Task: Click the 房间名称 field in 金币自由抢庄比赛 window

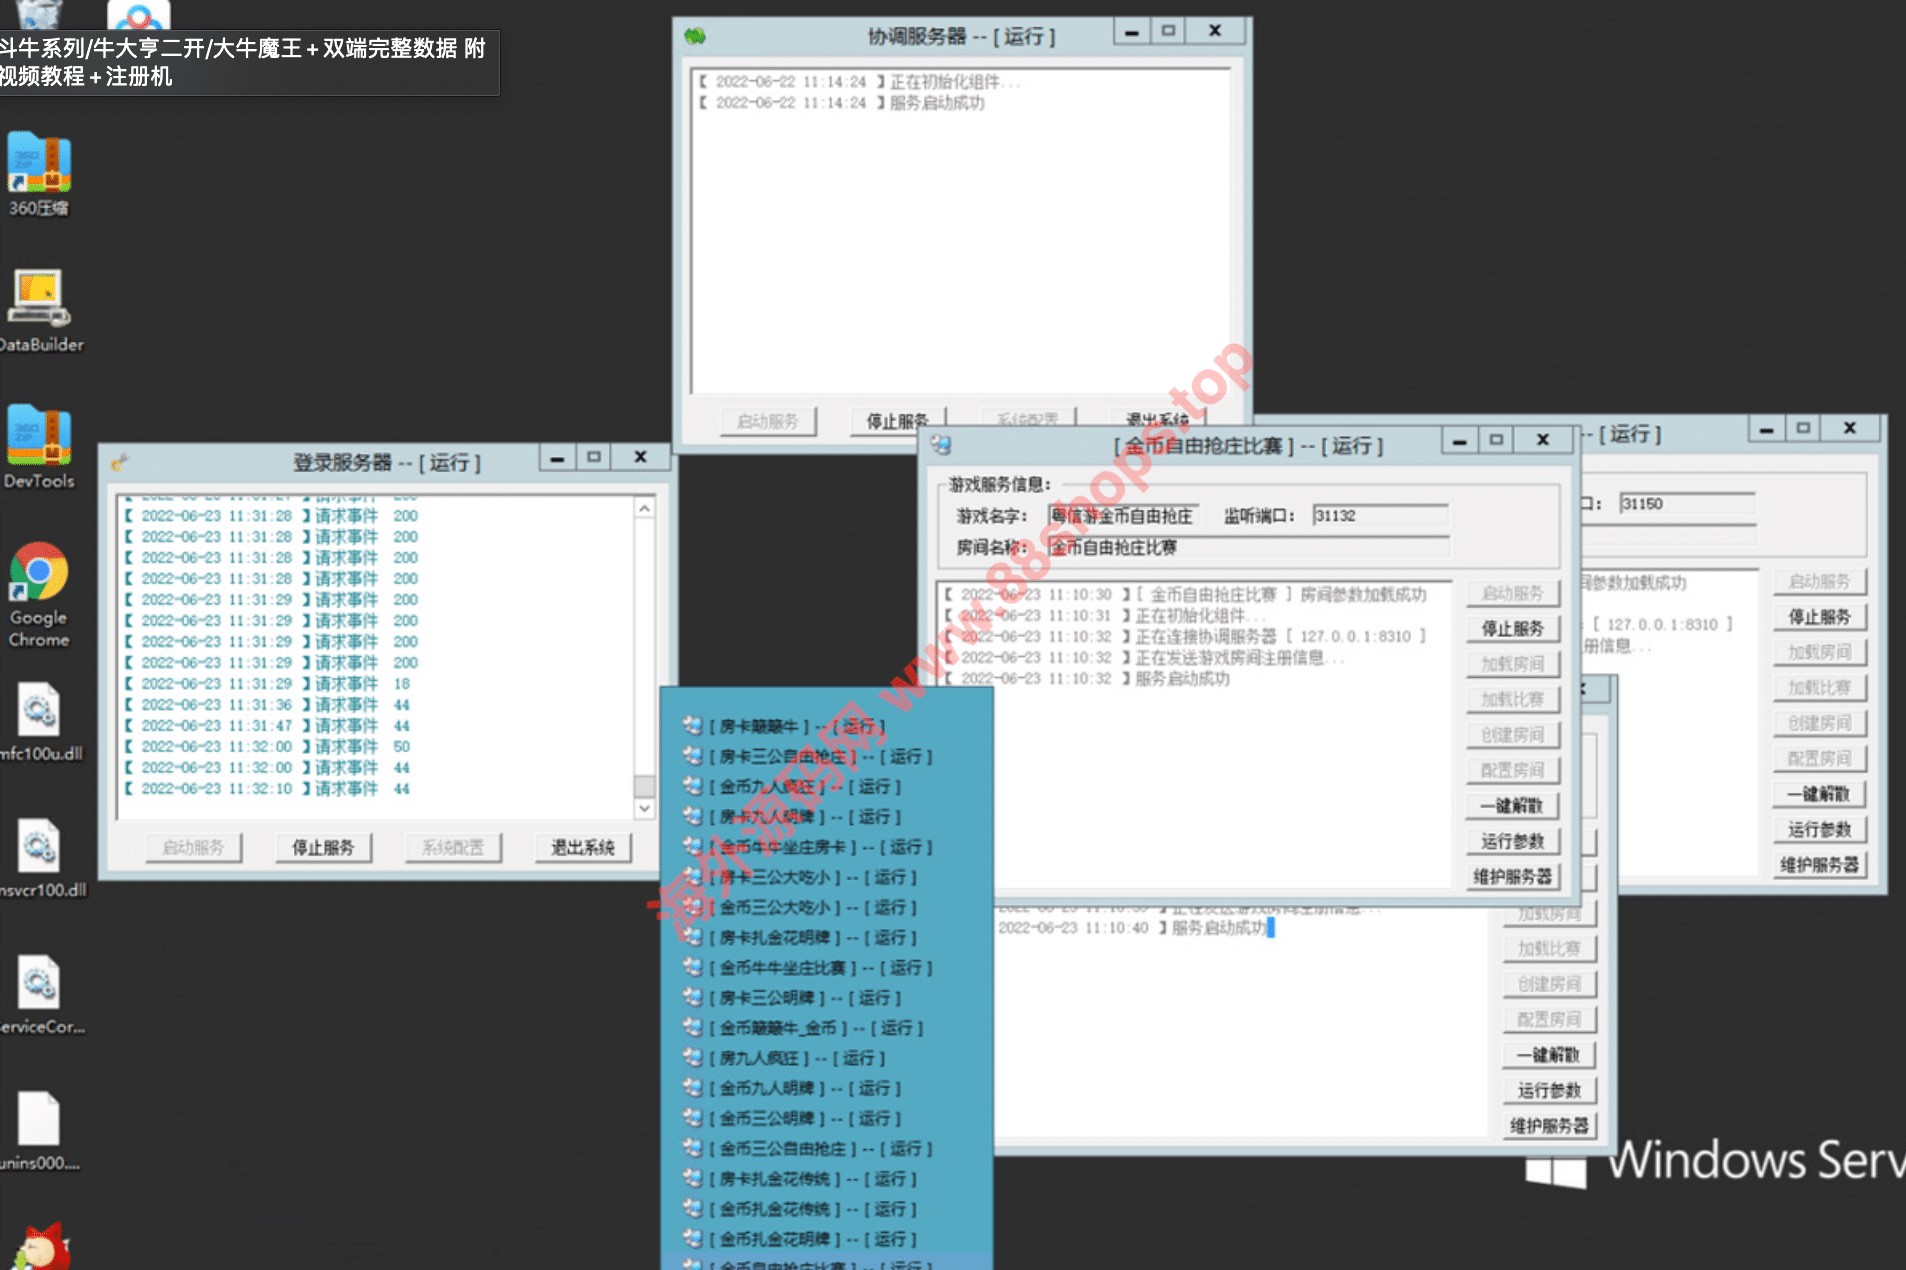Action: (1248, 548)
